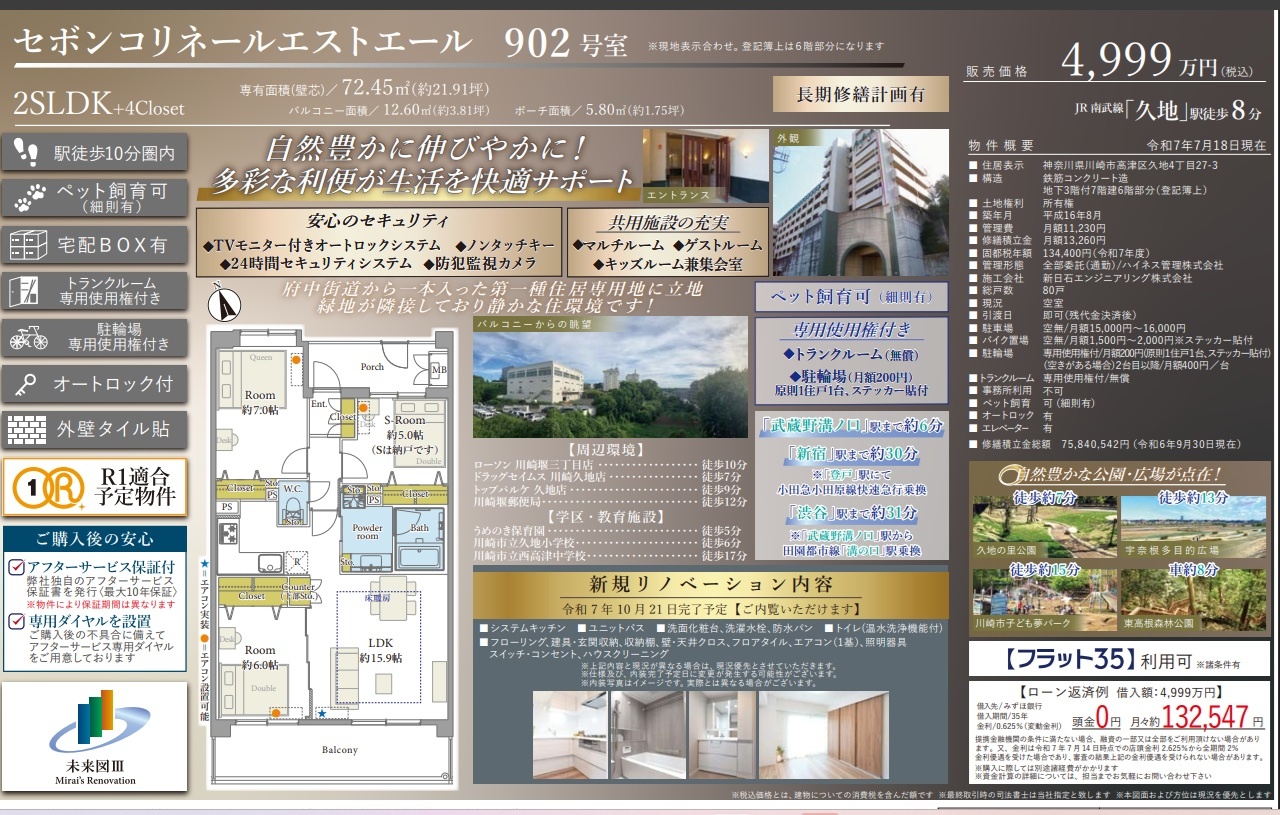Click the checkmark beside アフターサービス保証付
Viewport: 1280px width, 815px height.
click(x=16, y=568)
